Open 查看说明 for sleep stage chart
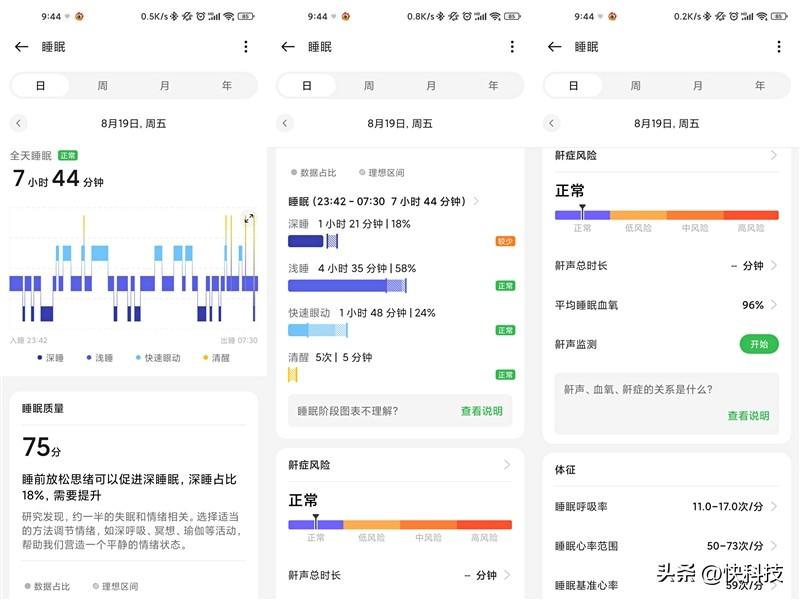 click(x=481, y=411)
